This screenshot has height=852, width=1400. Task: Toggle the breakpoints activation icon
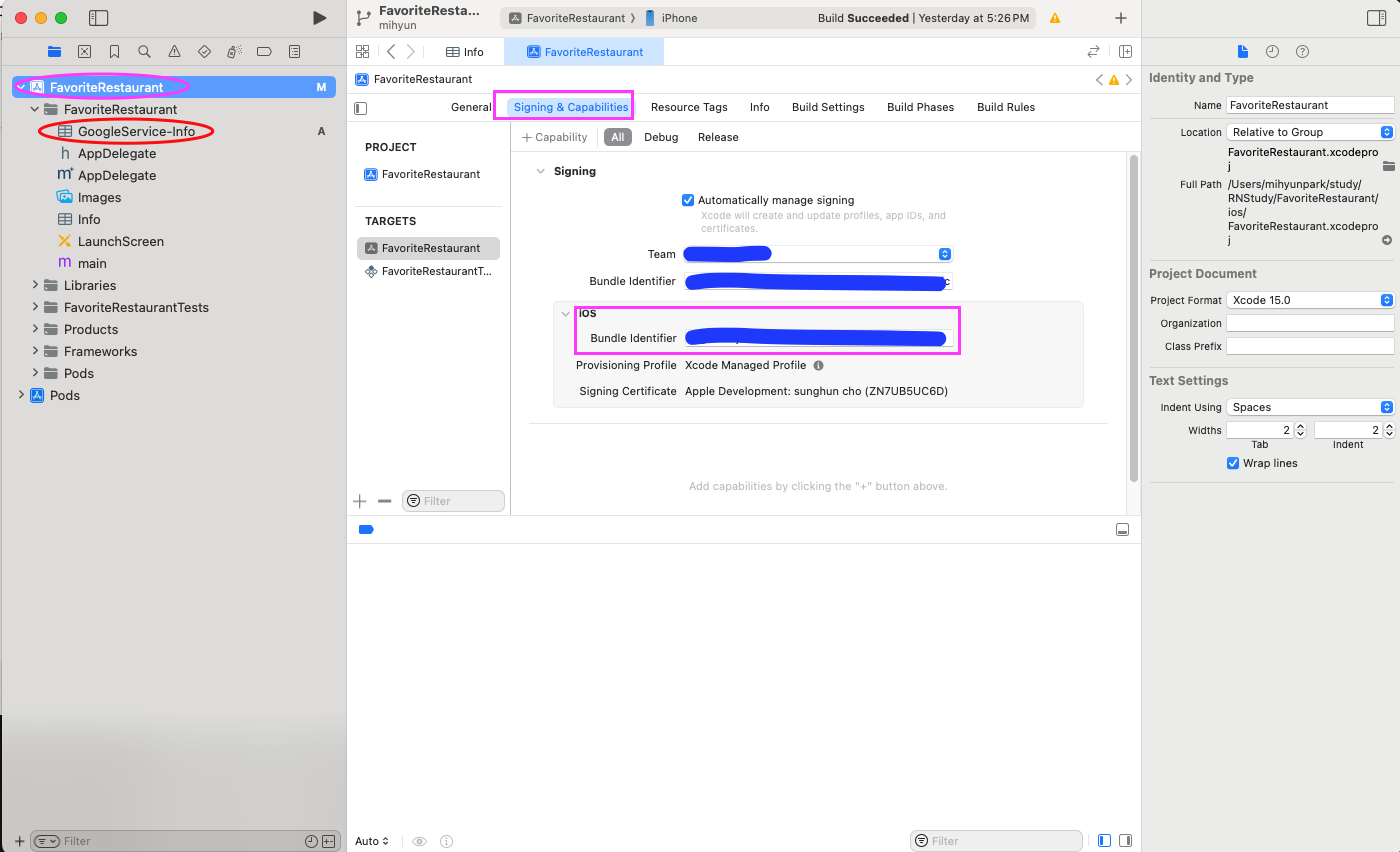click(366, 529)
